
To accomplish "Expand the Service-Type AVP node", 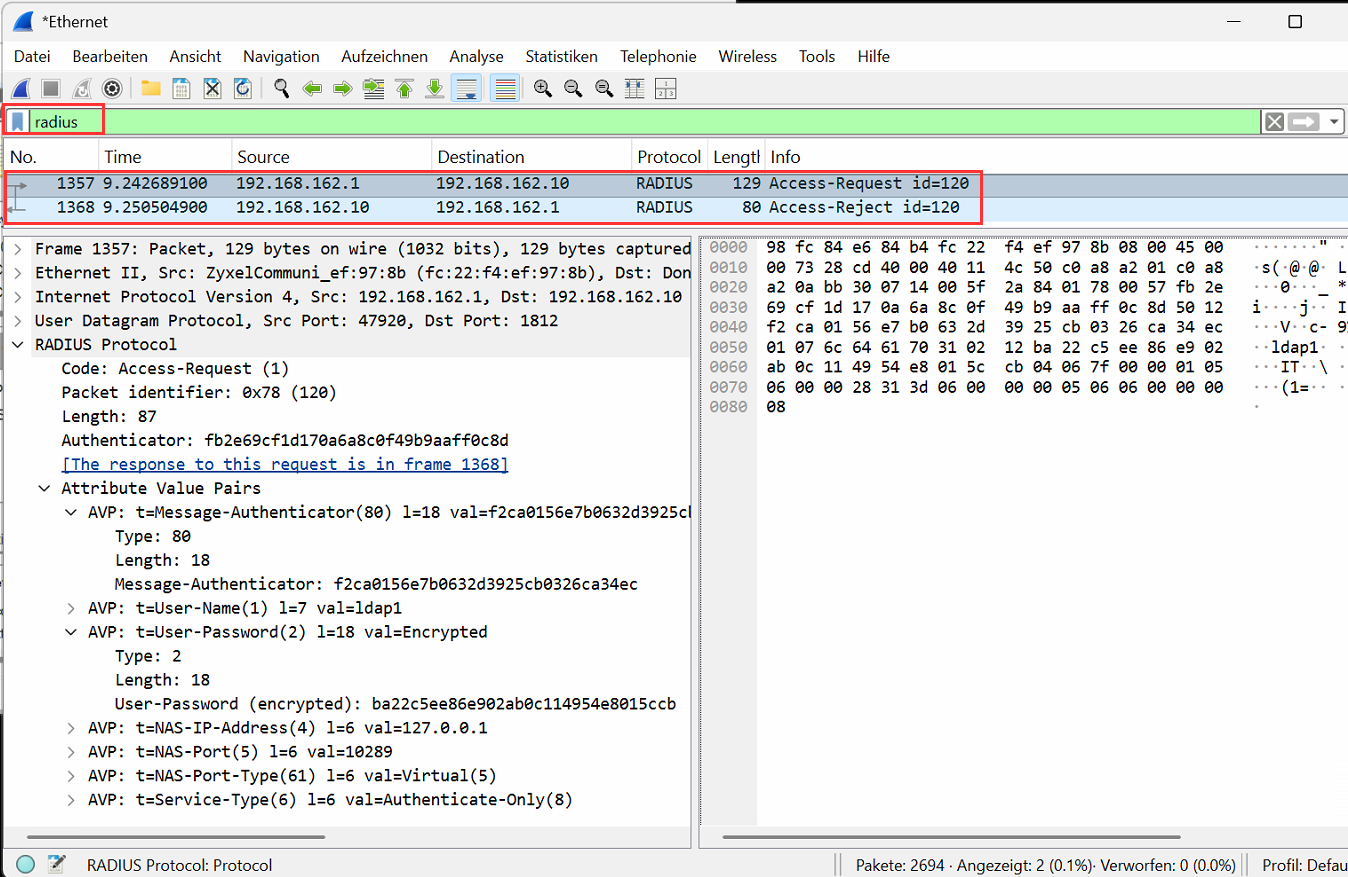I will click(x=71, y=800).
